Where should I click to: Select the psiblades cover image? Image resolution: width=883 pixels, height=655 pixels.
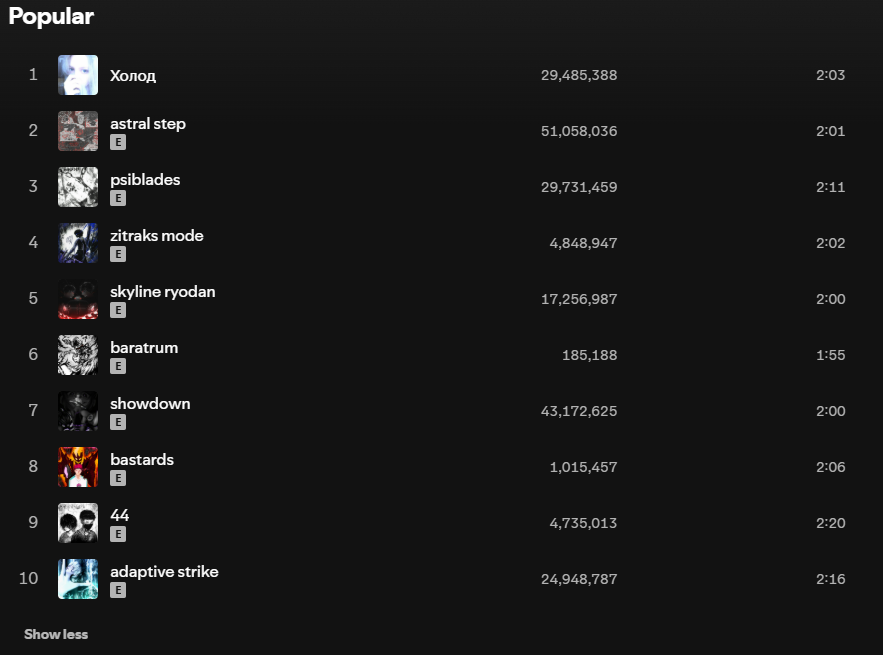78,187
